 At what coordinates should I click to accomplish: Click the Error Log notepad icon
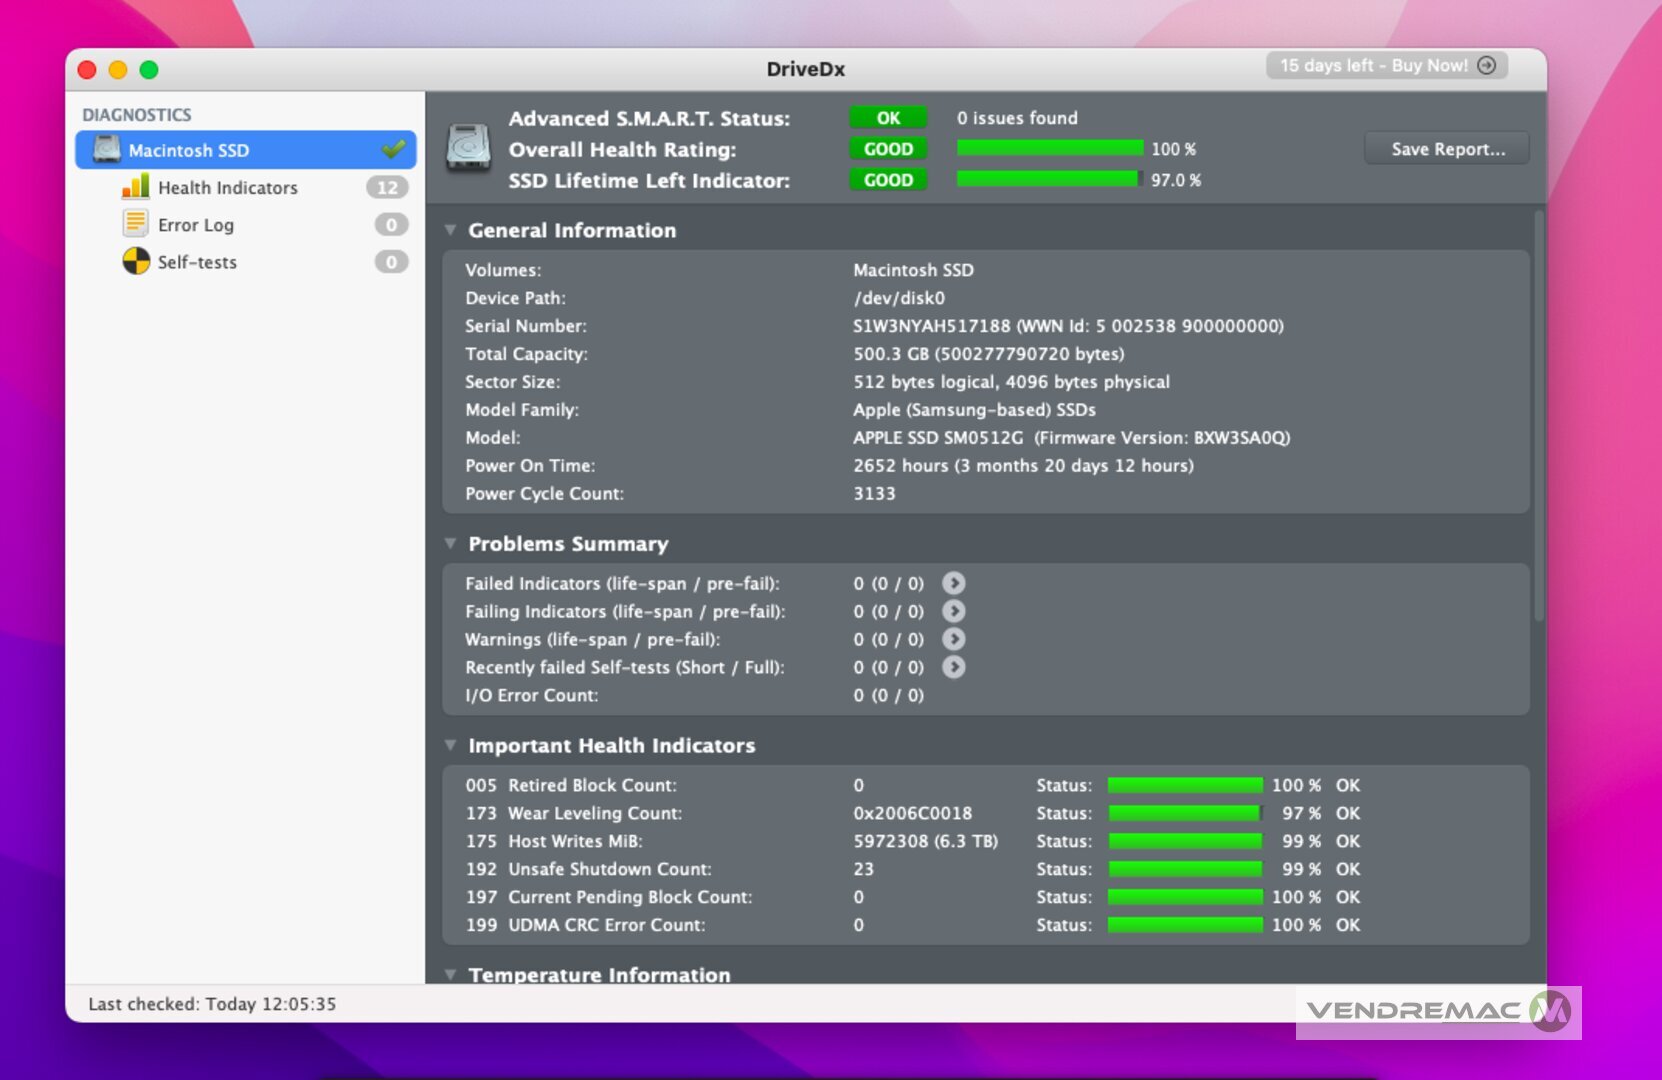(135, 224)
